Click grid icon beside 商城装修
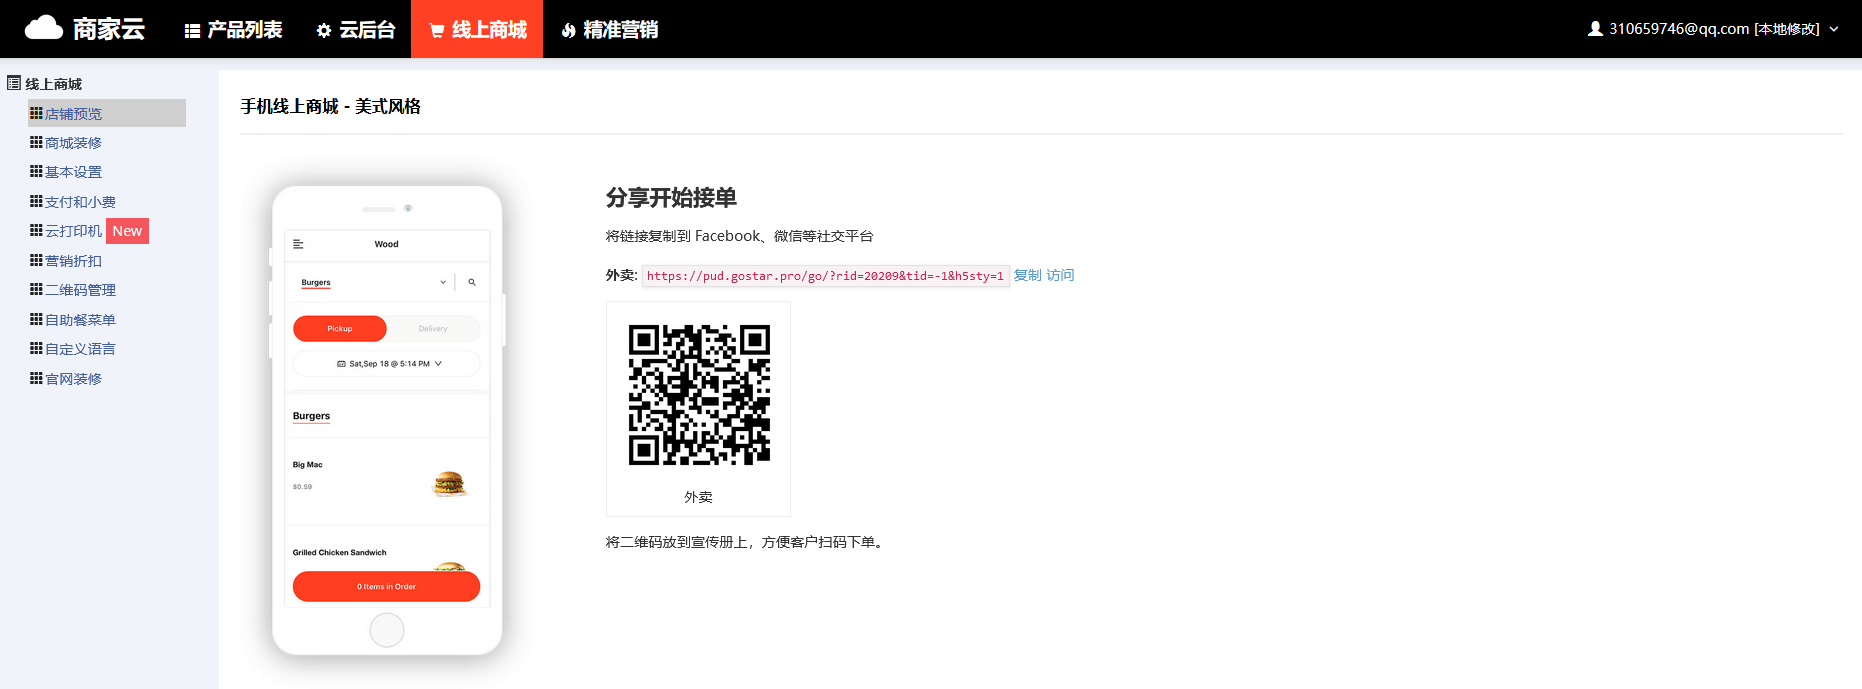 [36, 142]
